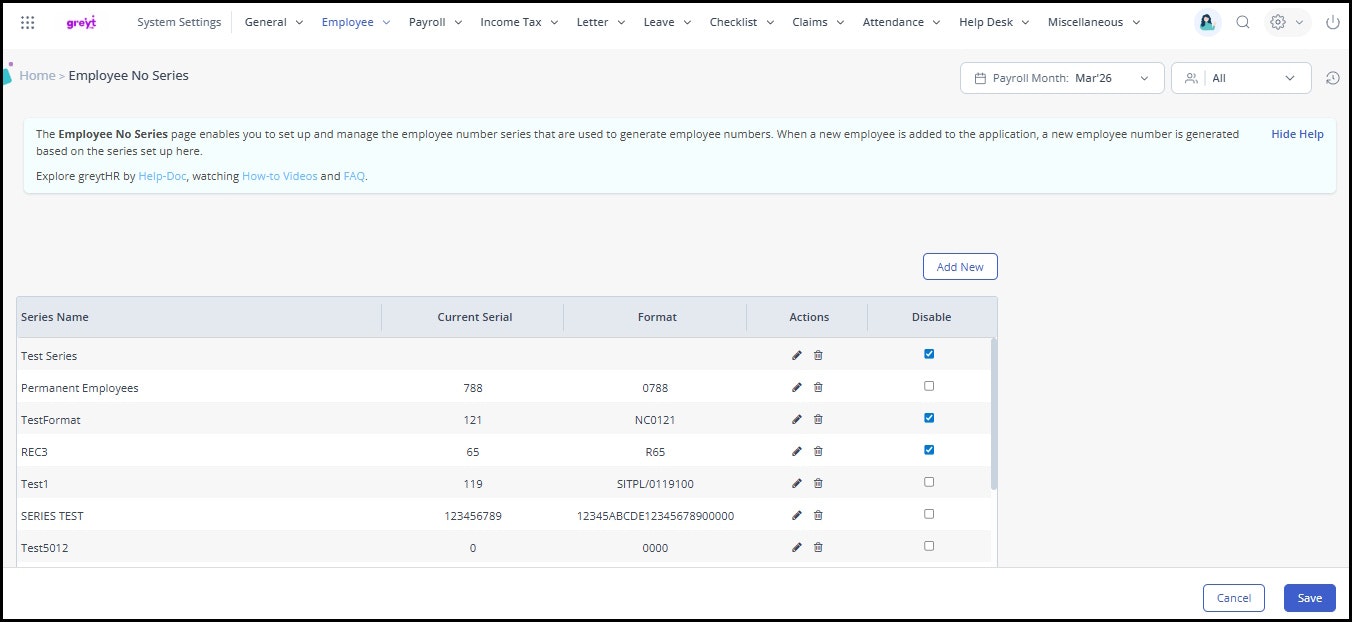The height and width of the screenshot is (622, 1352).
Task: Open the Income Tax menu
Action: pos(517,22)
